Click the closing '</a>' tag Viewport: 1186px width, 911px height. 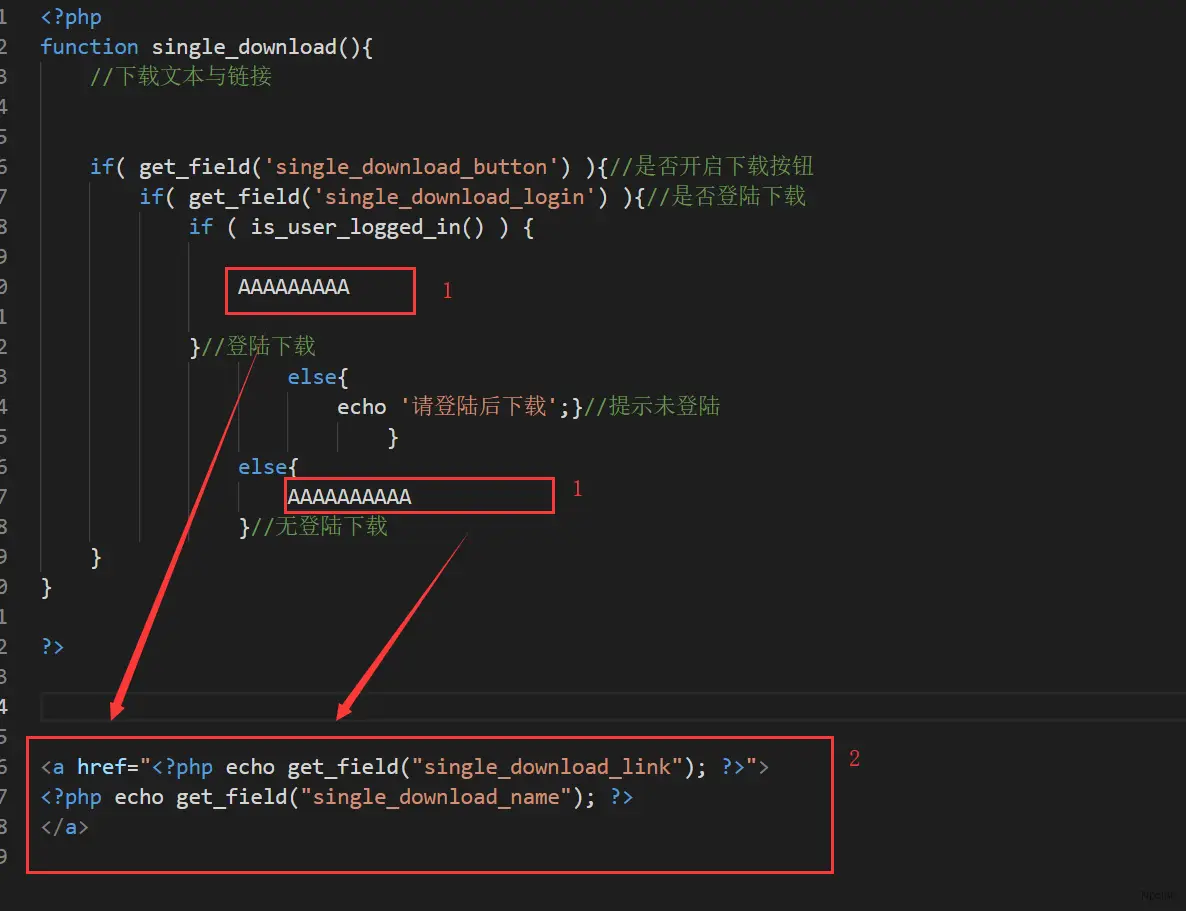pyautogui.click(x=65, y=828)
